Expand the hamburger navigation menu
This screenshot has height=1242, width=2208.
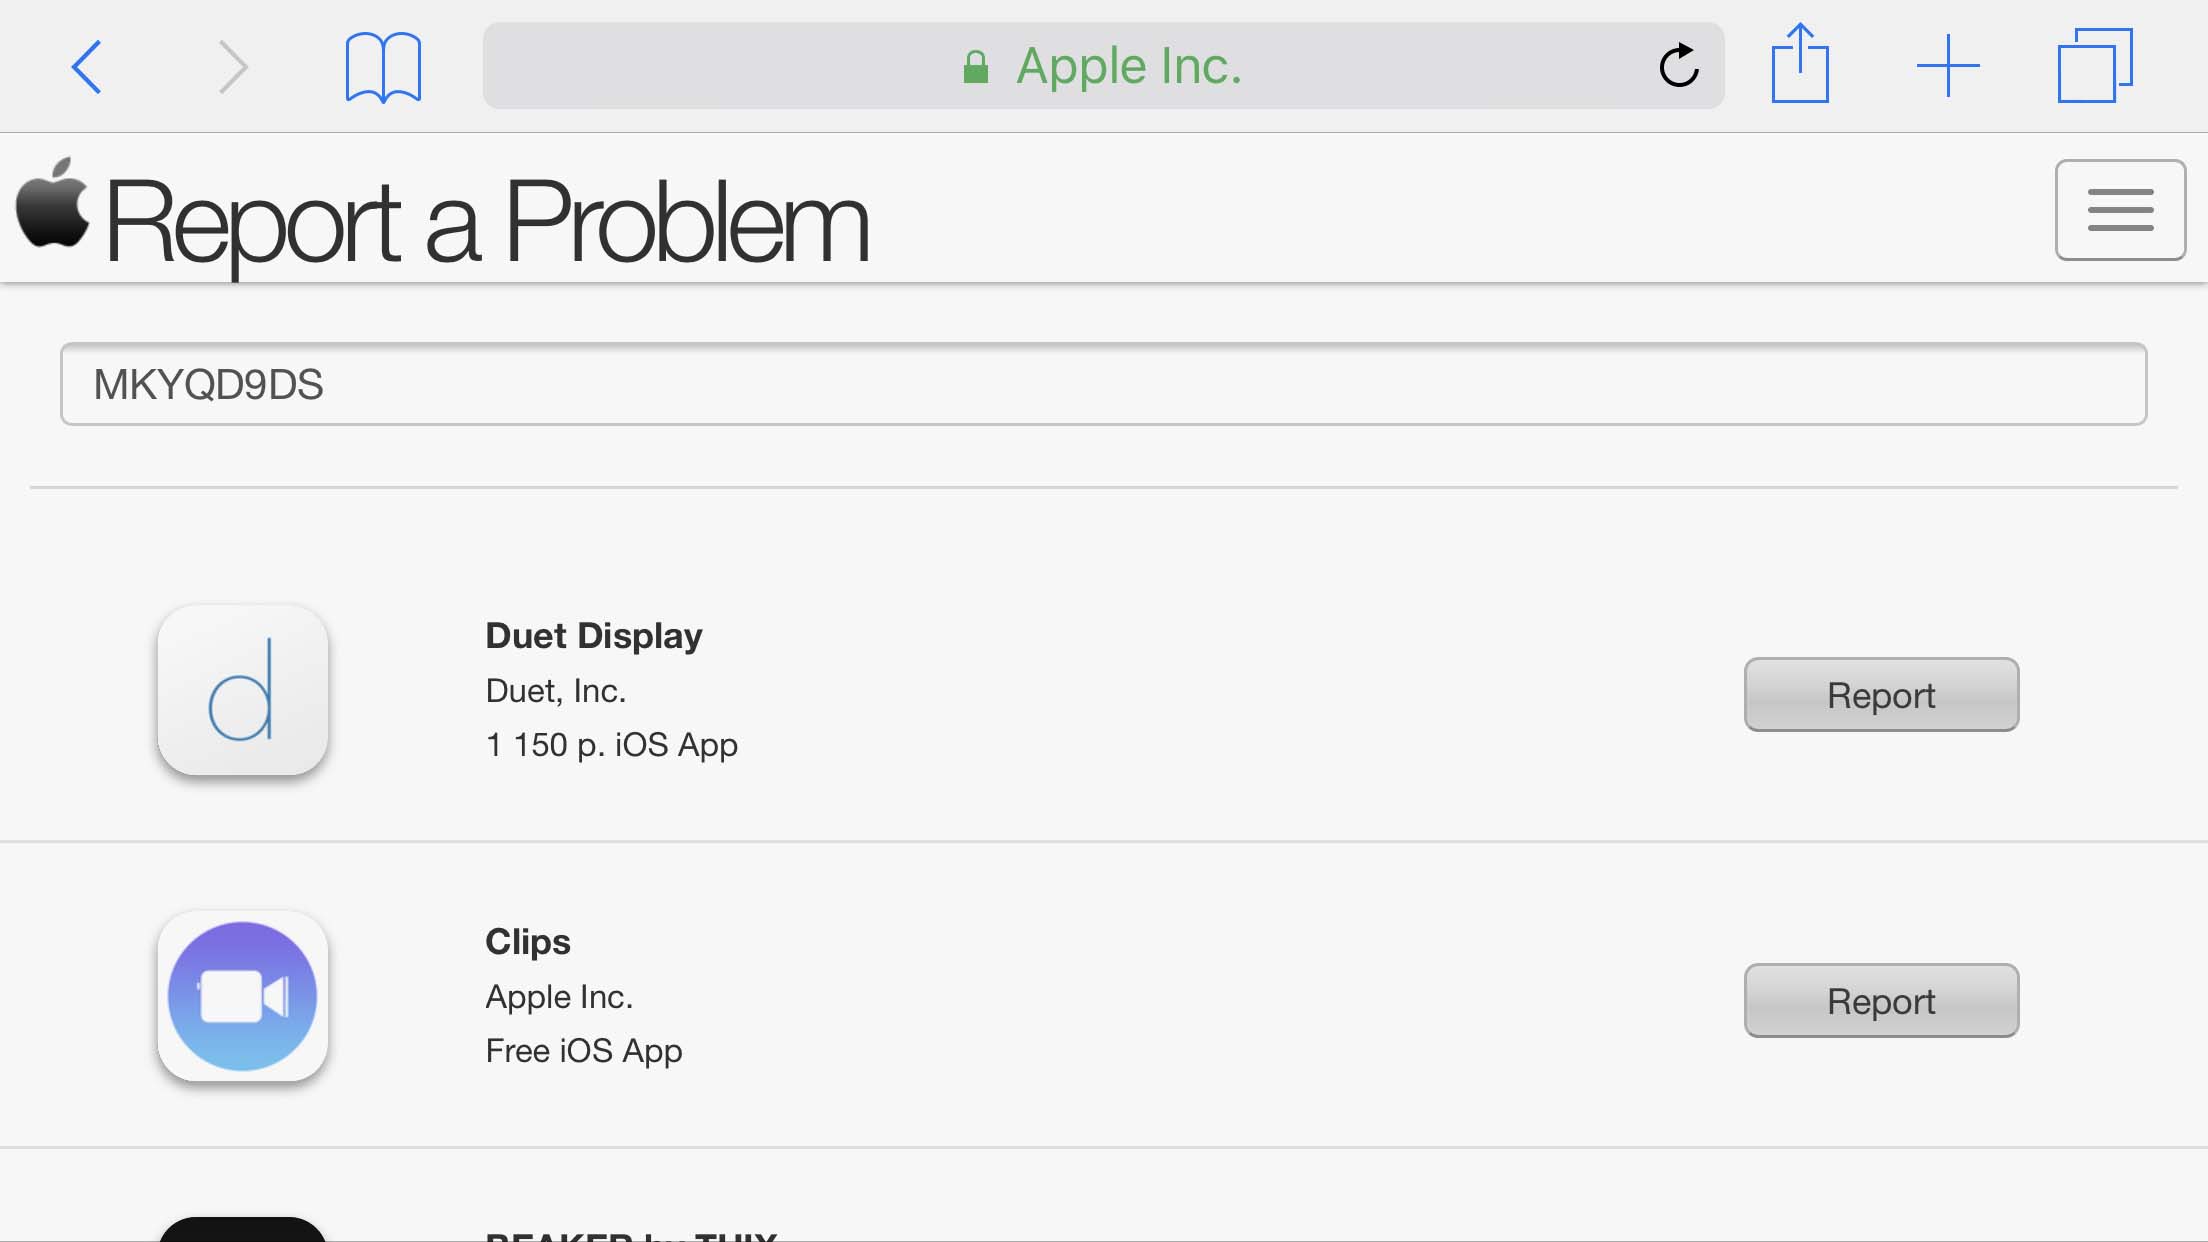pyautogui.click(x=2120, y=210)
